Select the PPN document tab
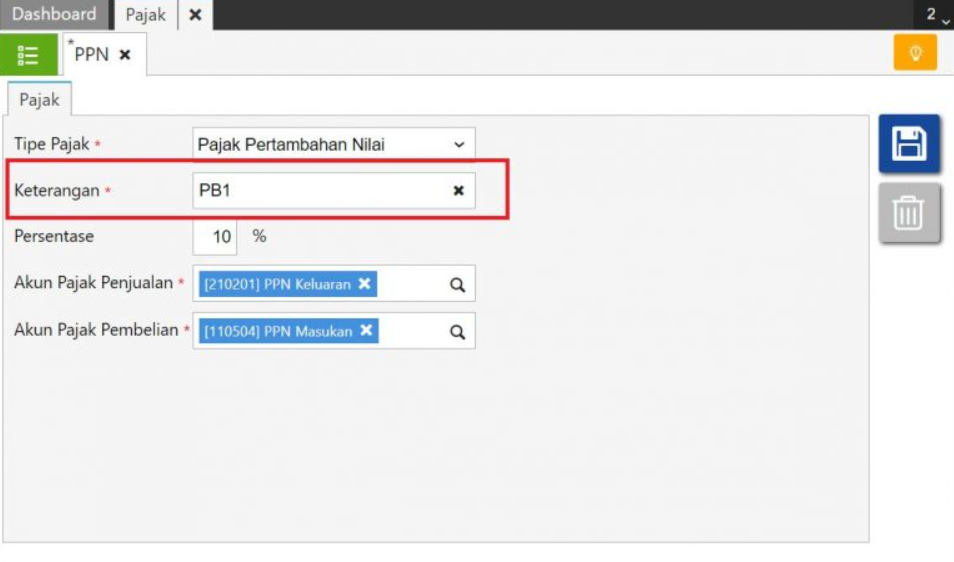954x562 pixels. 91,55
